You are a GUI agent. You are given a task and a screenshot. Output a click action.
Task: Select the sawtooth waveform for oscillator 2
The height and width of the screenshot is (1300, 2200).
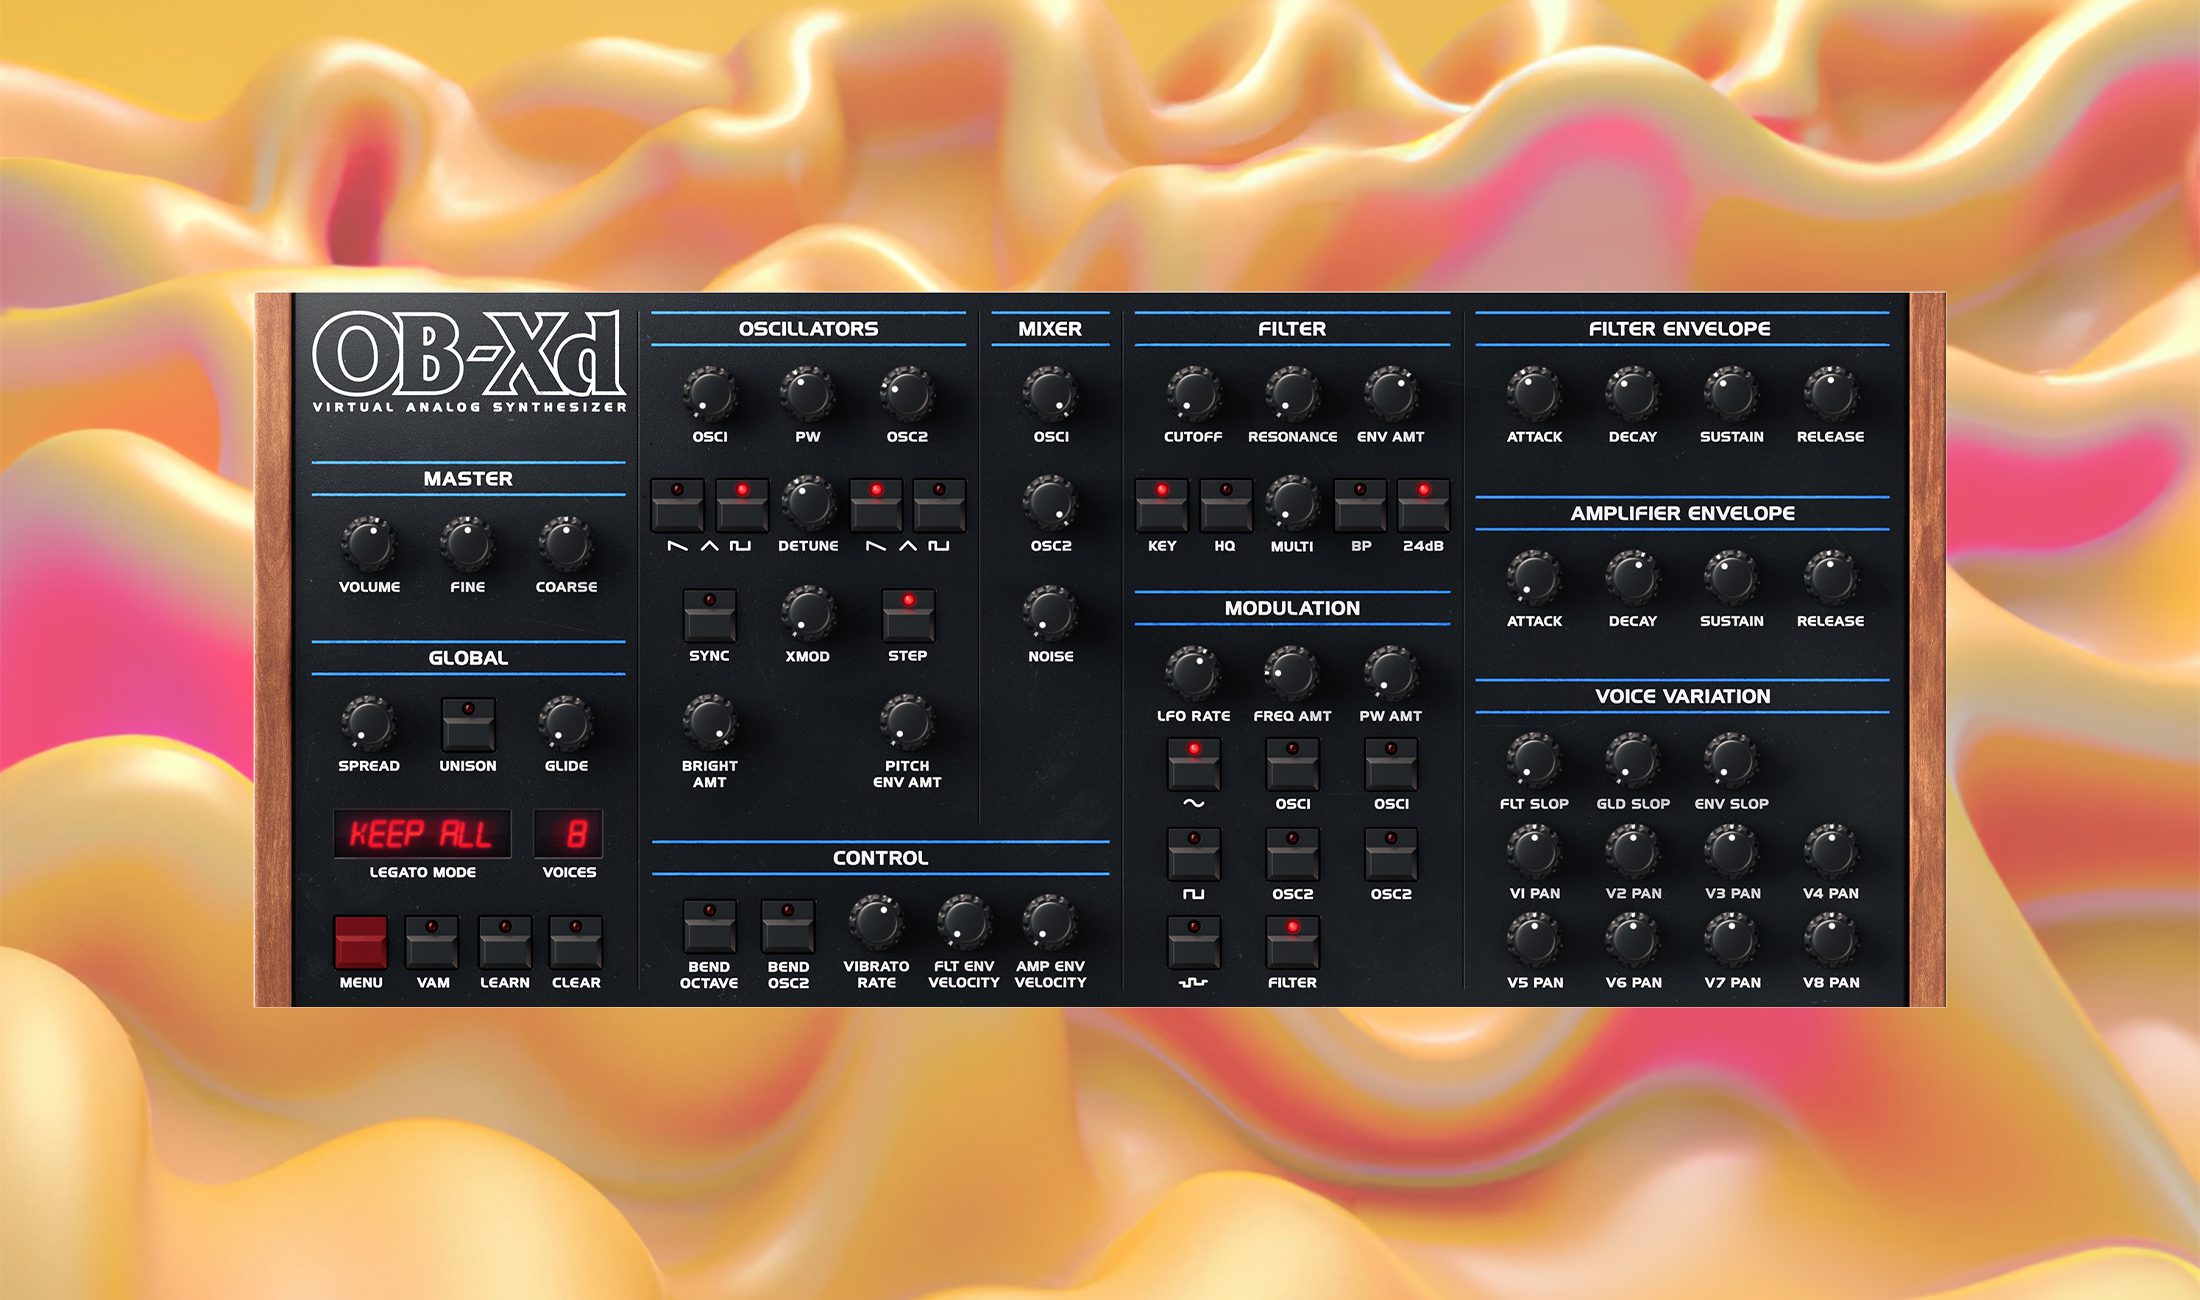point(877,508)
